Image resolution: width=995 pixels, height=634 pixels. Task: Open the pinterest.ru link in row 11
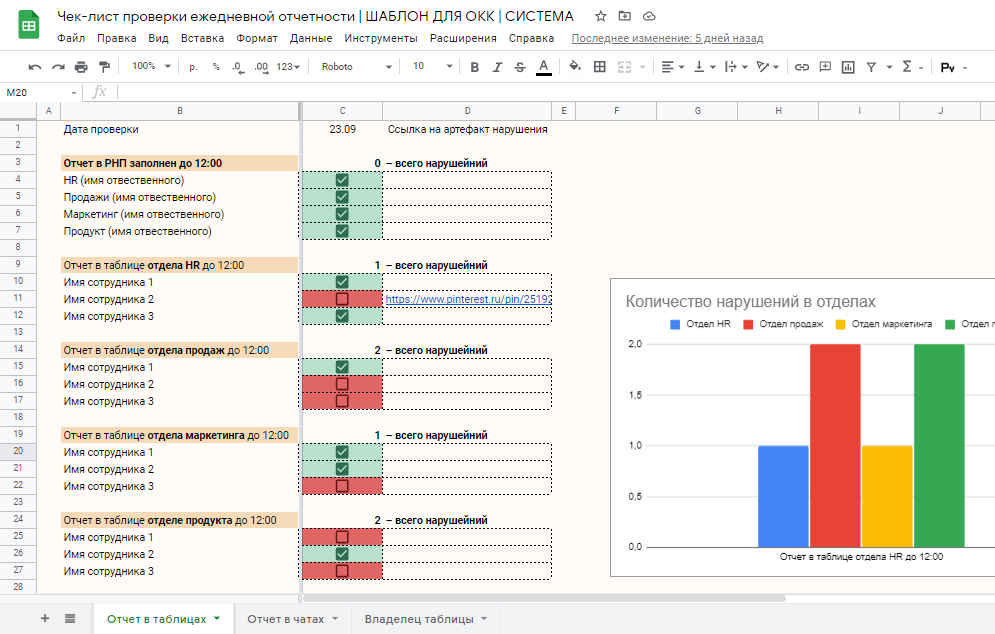click(x=468, y=299)
